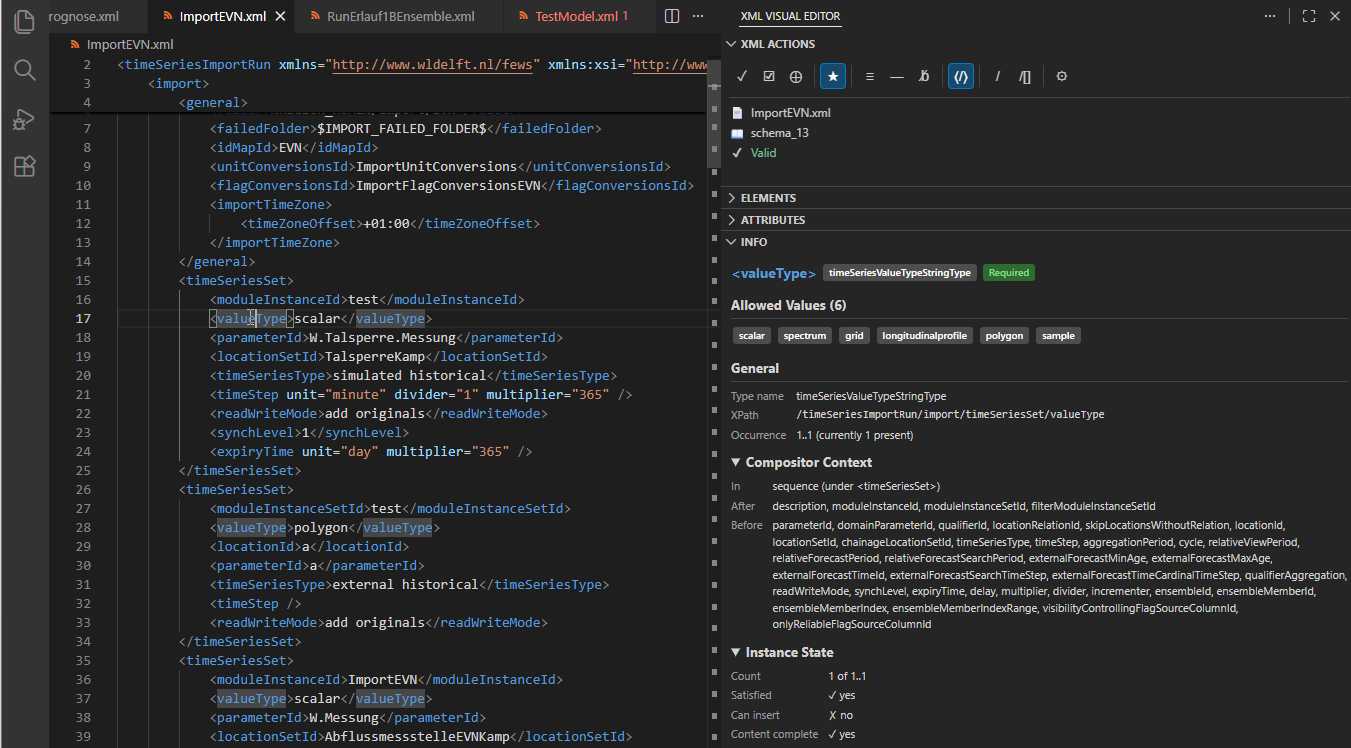Split the editor to the right

(x=672, y=17)
